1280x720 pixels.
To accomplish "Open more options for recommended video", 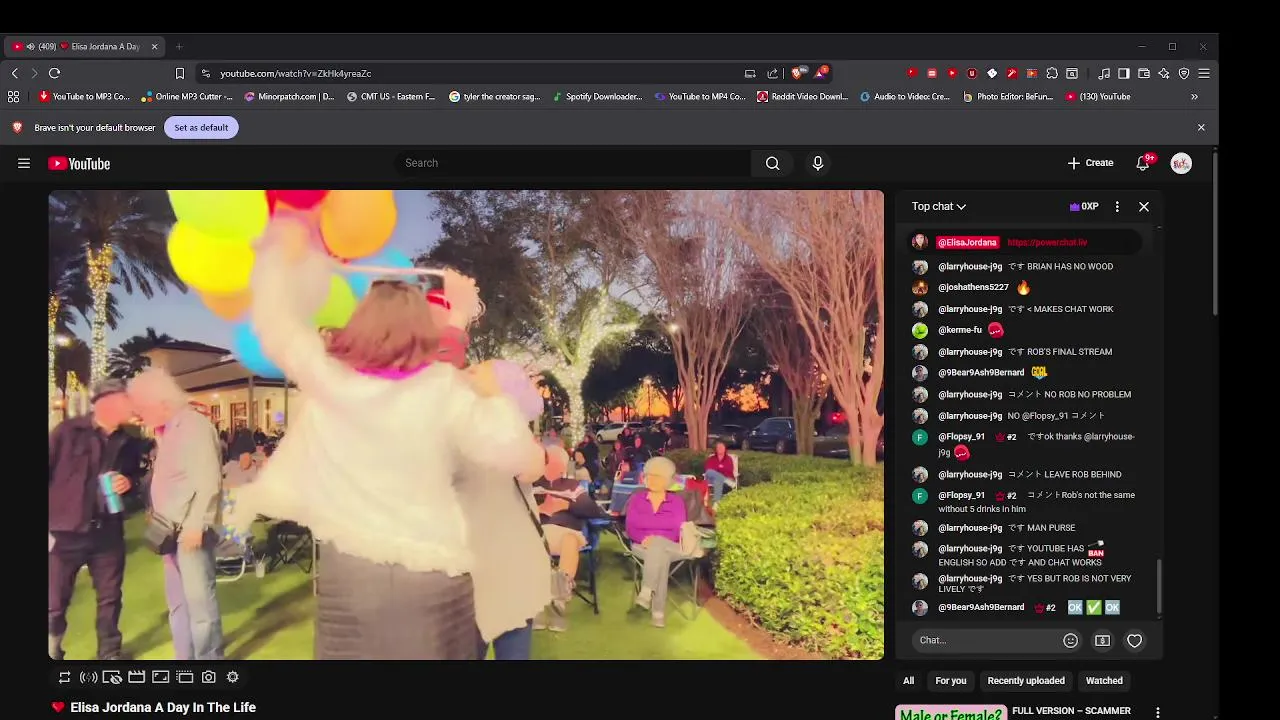I will coord(1158,712).
